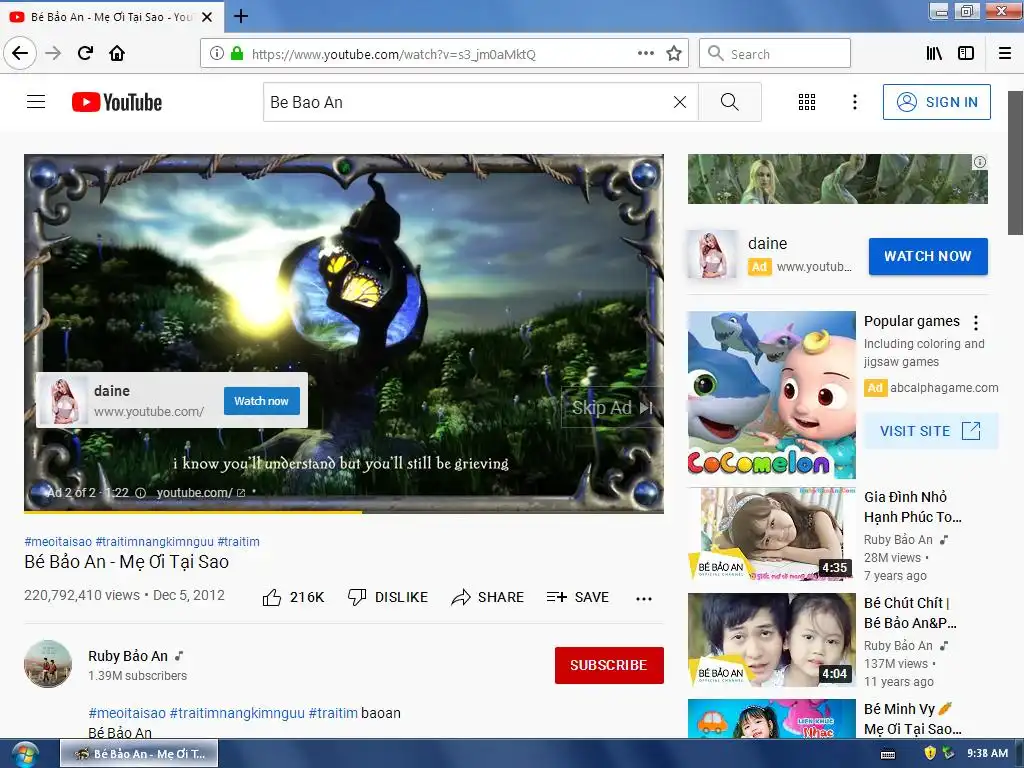The width and height of the screenshot is (1024, 768).
Task: Open a new browser tab with plus button
Action: [240, 16]
